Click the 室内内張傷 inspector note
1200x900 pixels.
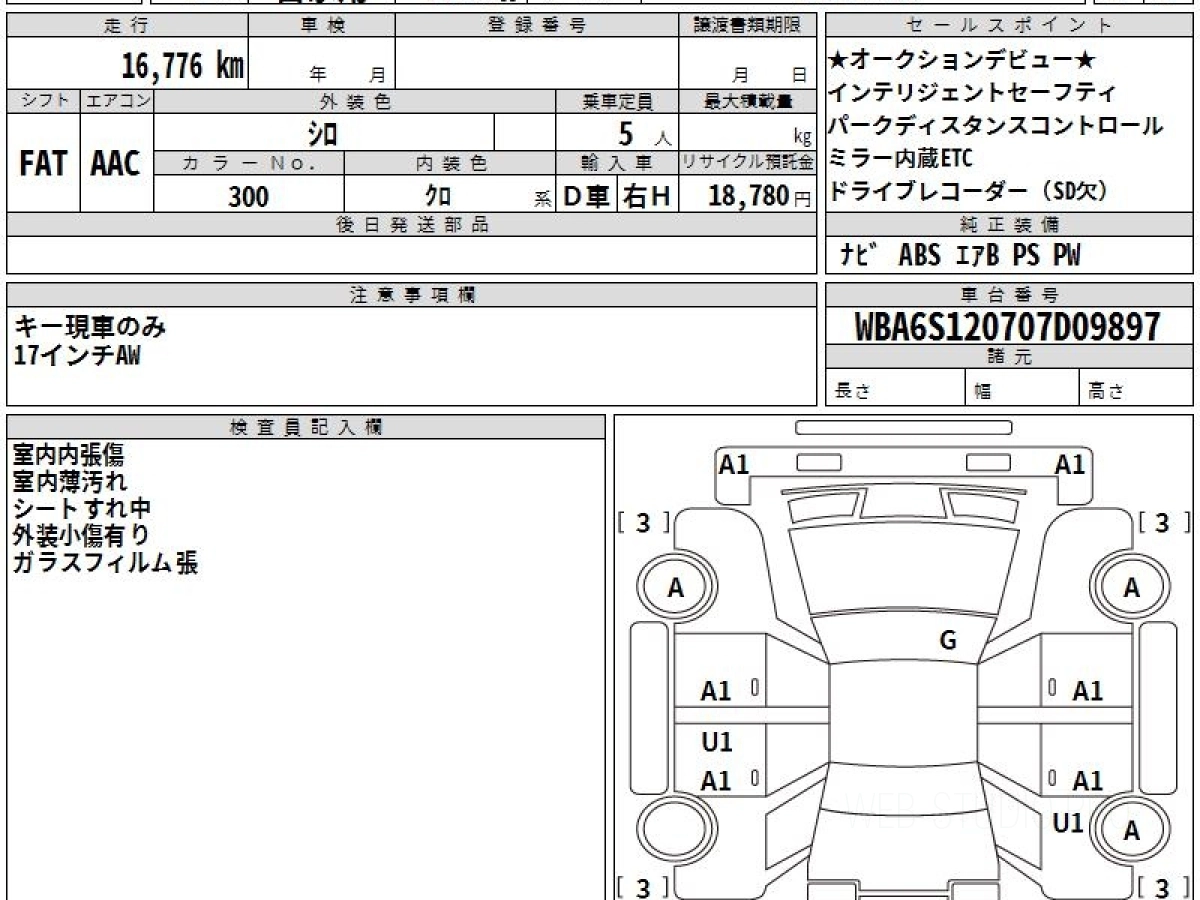pos(69,455)
